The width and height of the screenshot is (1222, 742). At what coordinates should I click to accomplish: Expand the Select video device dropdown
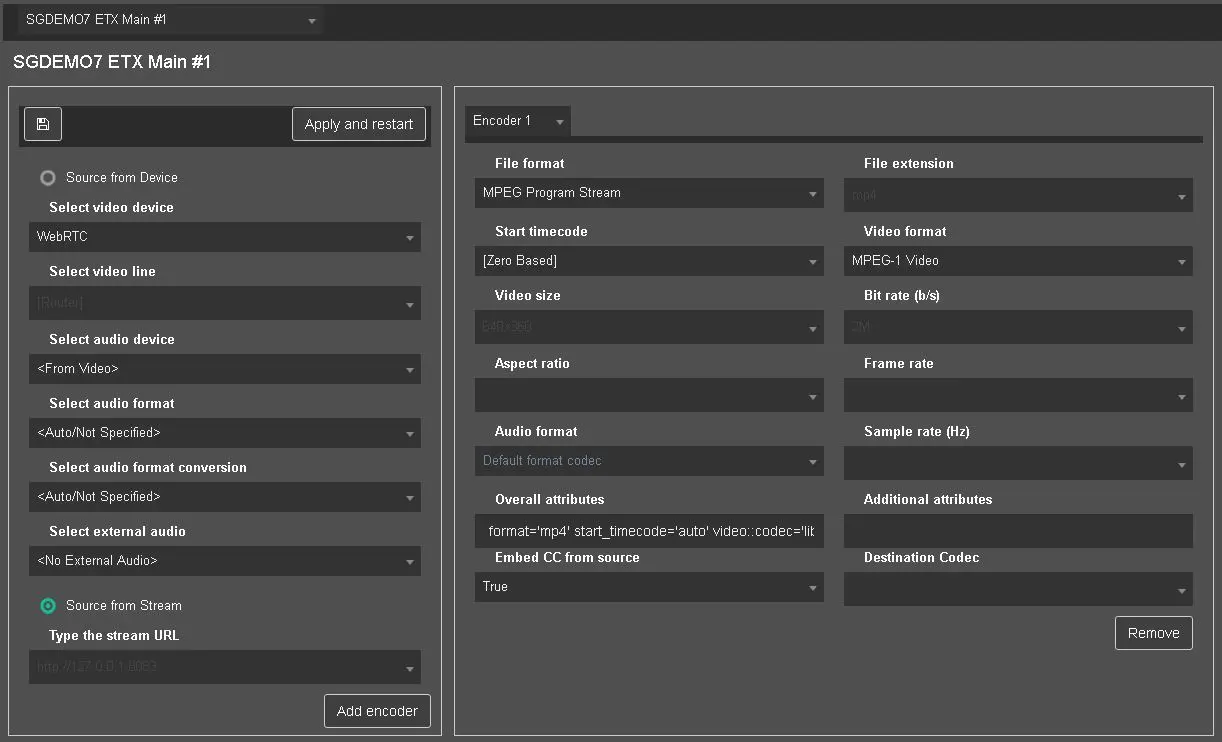[224, 237]
